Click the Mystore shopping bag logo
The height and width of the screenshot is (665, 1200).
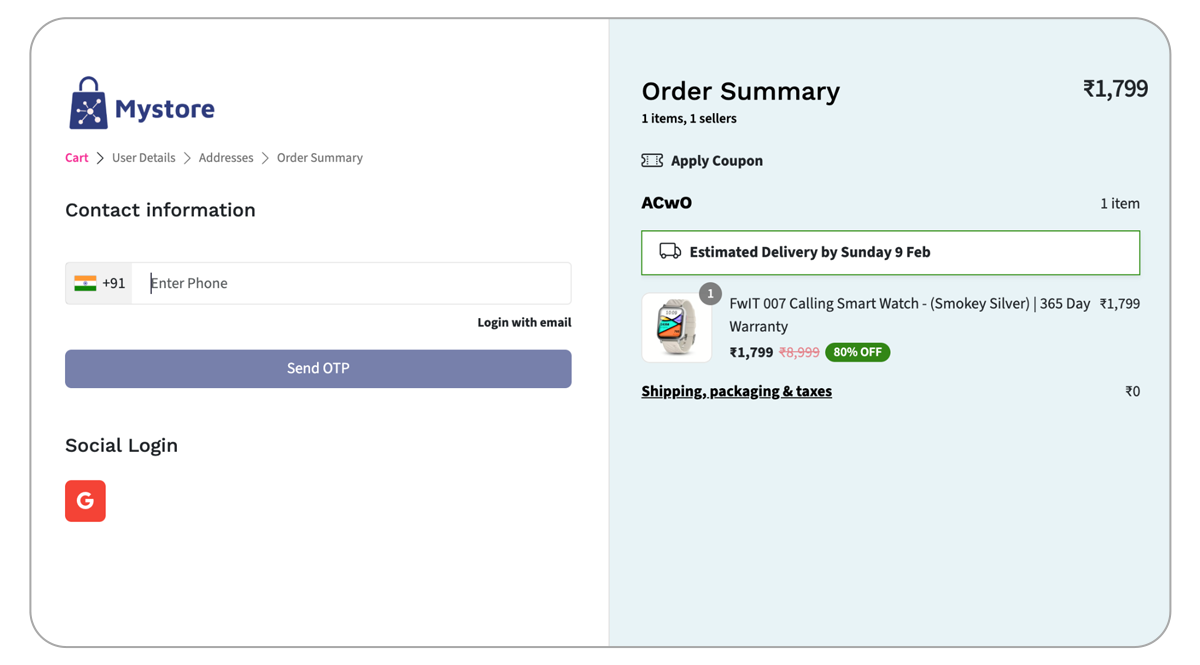88,104
